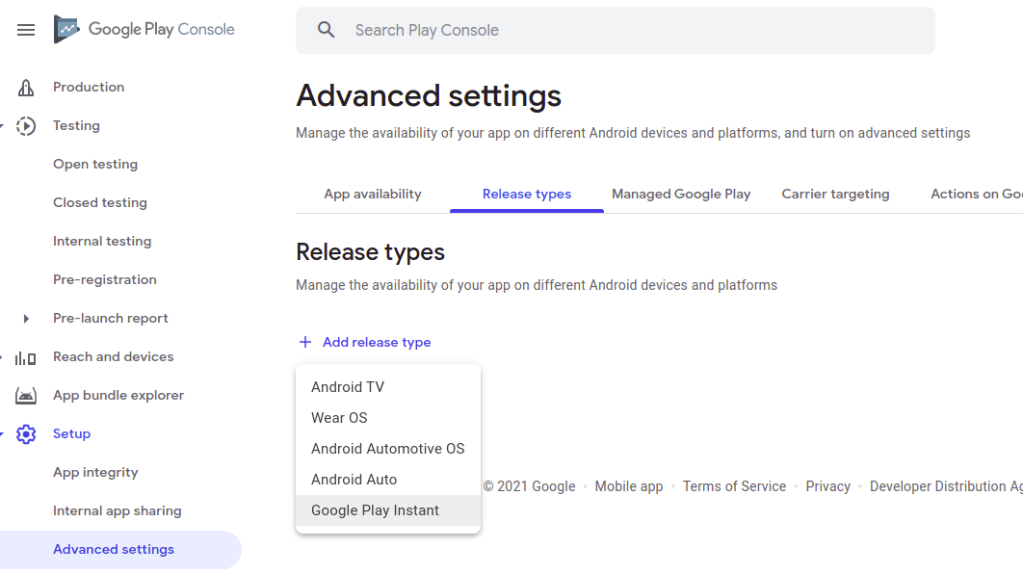1023x574 pixels.
Task: Expand the Pre-launch report arrow
Action: pyautogui.click(x=26, y=318)
